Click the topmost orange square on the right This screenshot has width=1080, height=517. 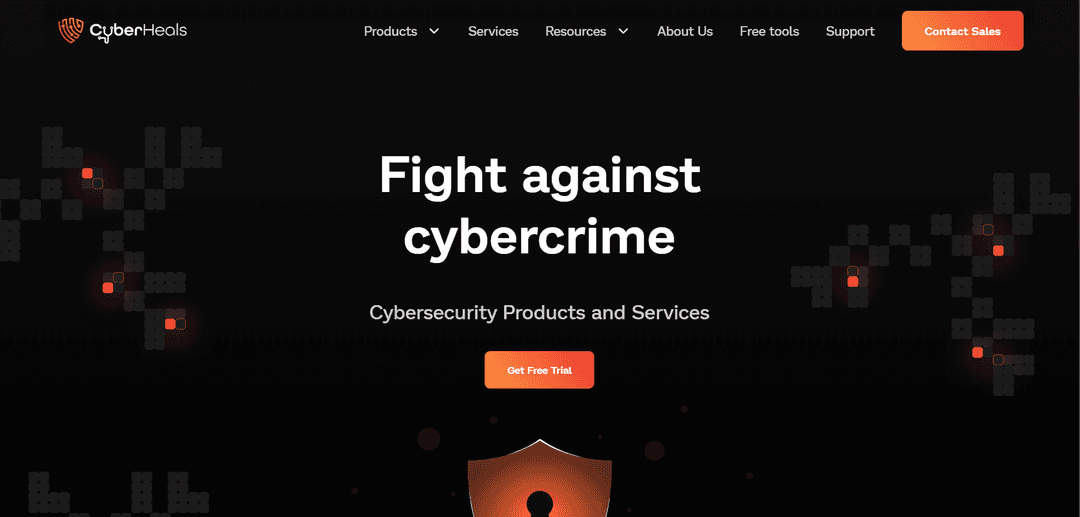pyautogui.click(x=998, y=251)
